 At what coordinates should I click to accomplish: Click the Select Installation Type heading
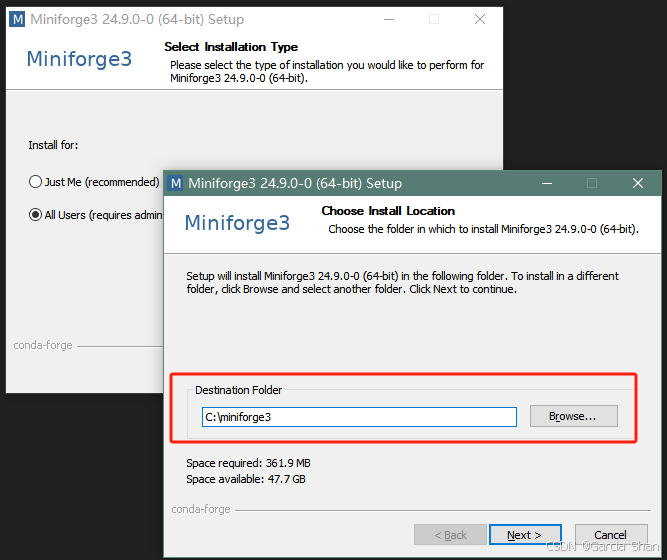point(231,47)
